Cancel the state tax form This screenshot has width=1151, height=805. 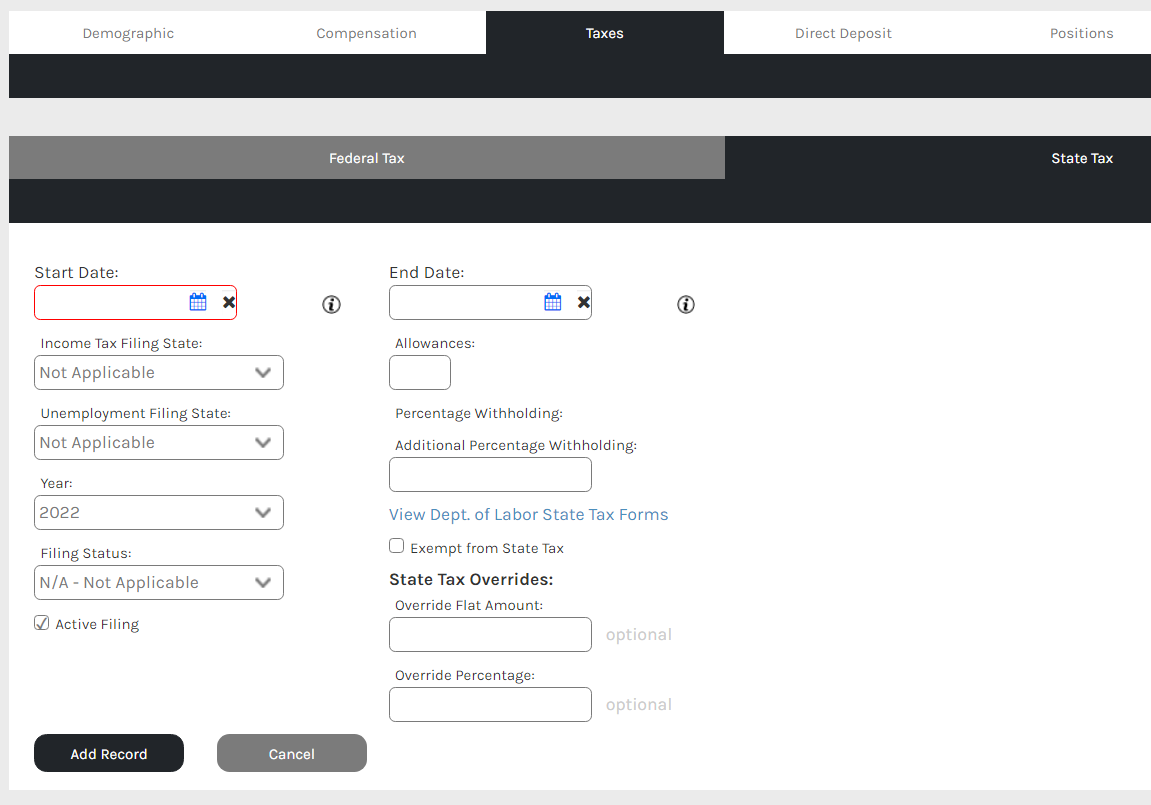(x=291, y=753)
